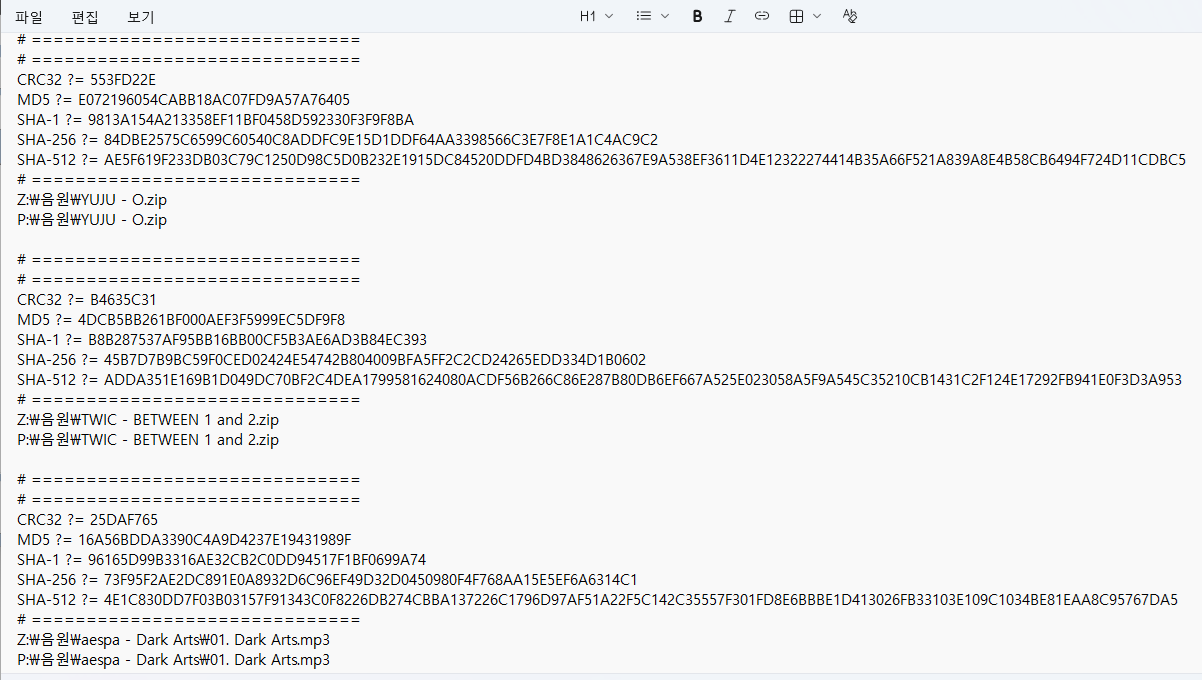Toggle italic formatting
This screenshot has width=1202, height=680.
click(730, 16)
